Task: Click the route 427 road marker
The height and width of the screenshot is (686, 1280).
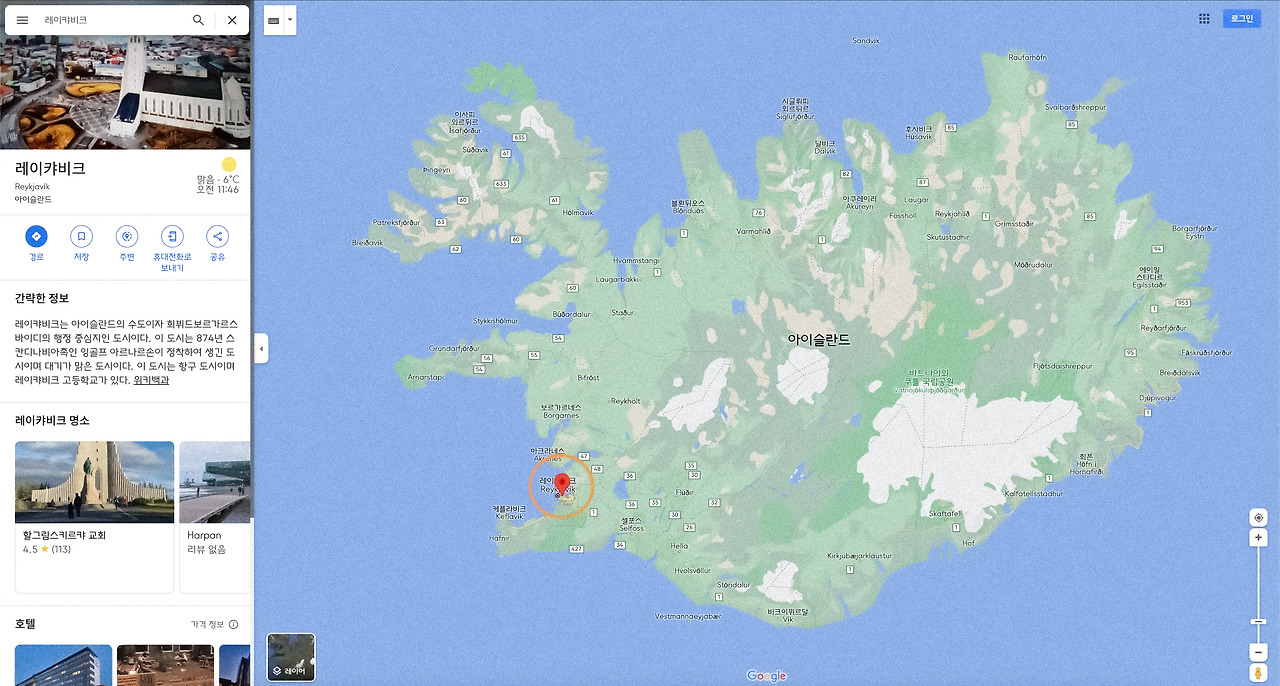Action: 575,549
